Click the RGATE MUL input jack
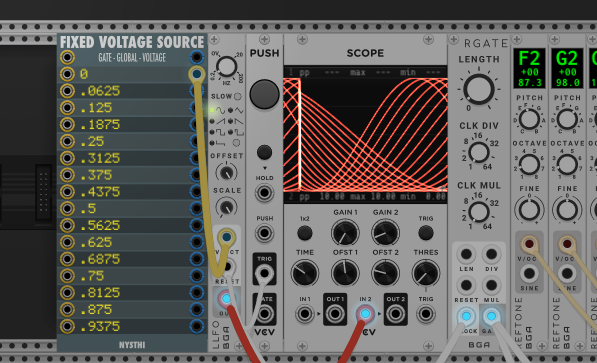Viewport: 597px width, 363px height. tap(491, 285)
